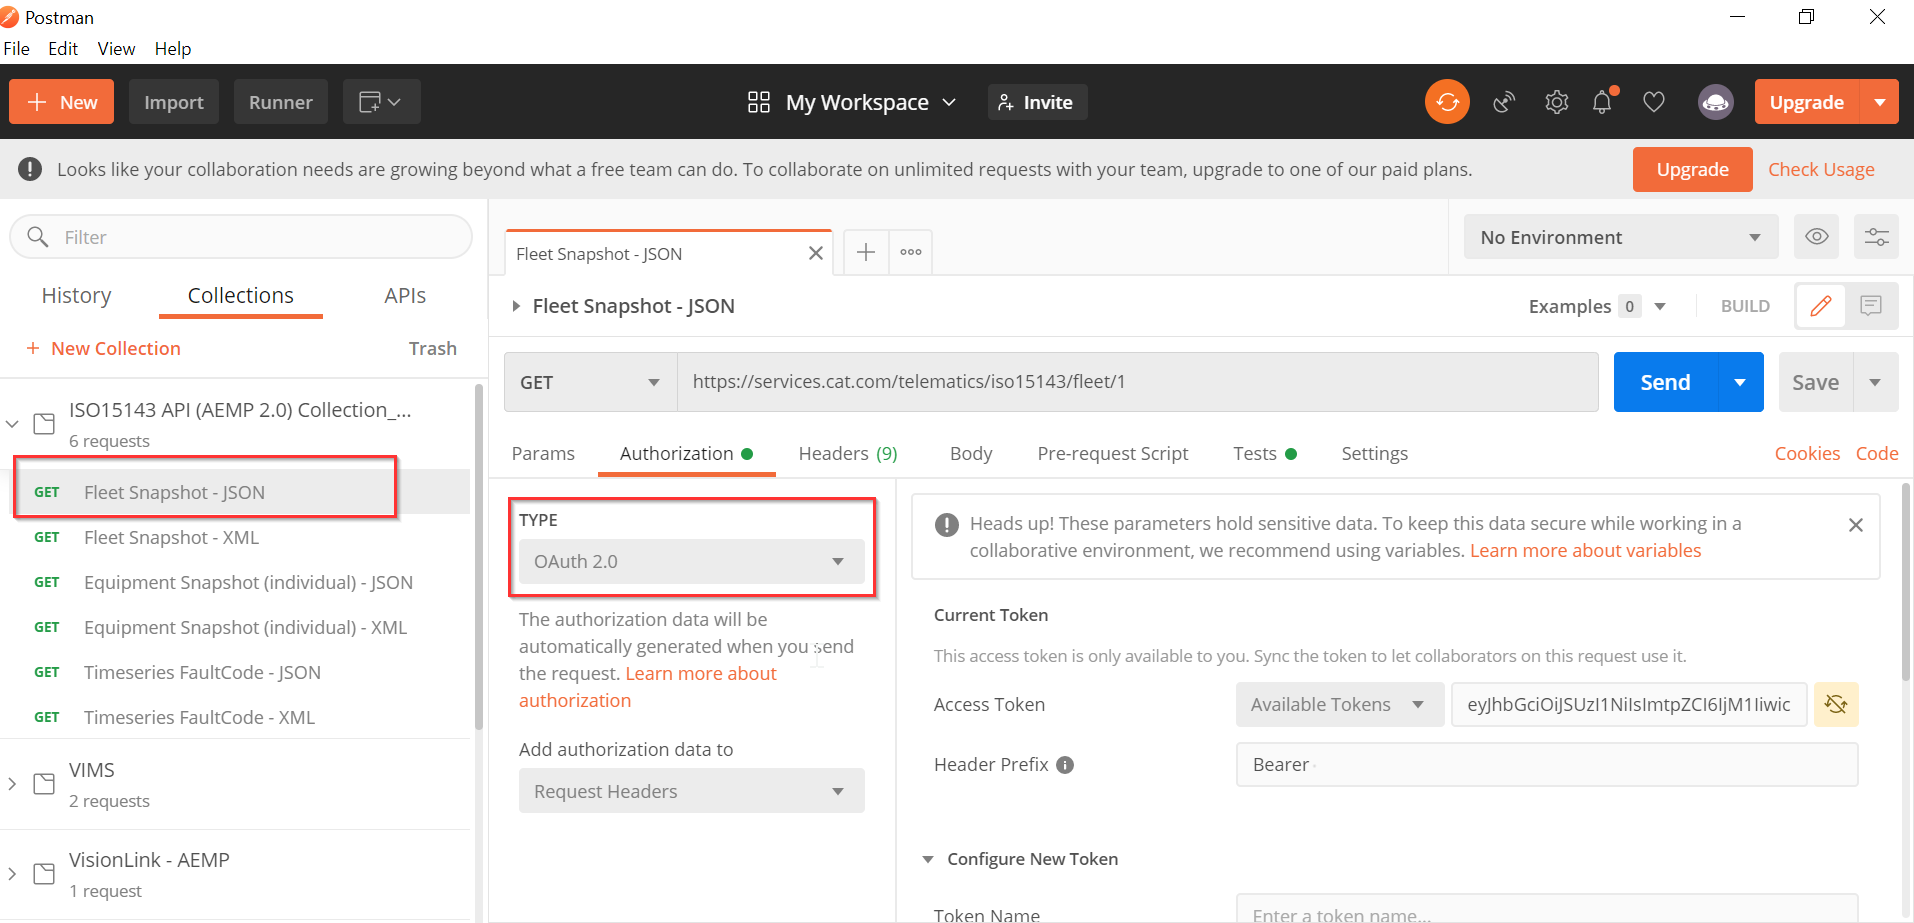Collapse the ISO15143 API collection
Viewport: 1914px width, 923px height.
pyautogui.click(x=12, y=424)
